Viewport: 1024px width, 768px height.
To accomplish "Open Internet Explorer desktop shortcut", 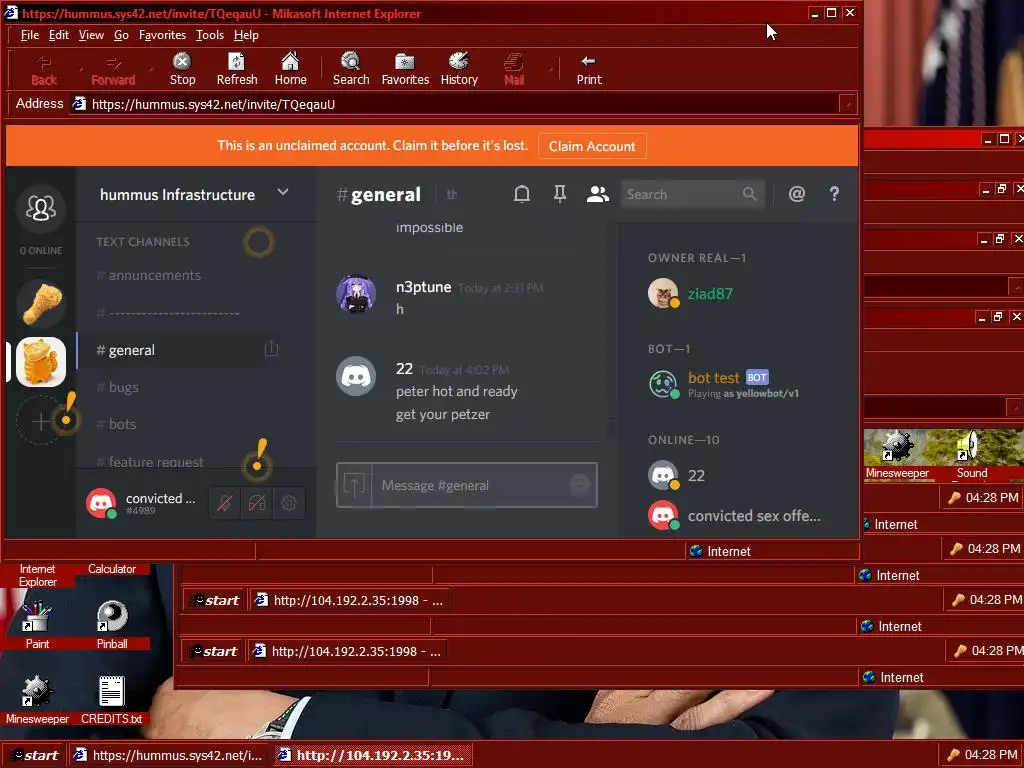I will (x=37, y=575).
